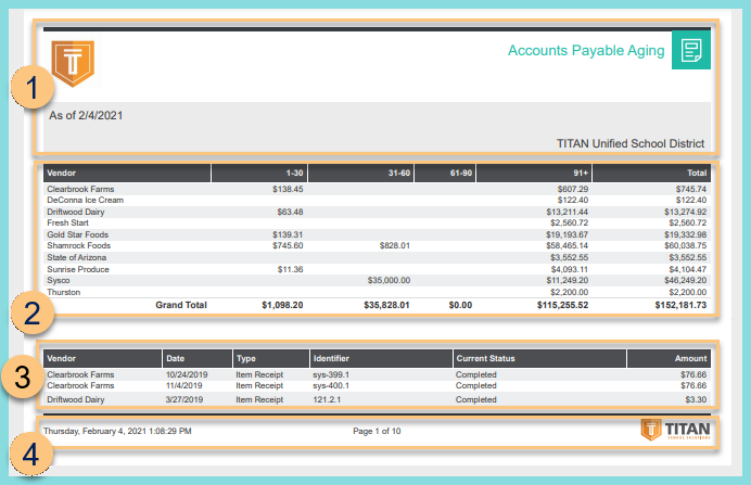Click the $35,000.00 Sysco amount

click(389, 281)
